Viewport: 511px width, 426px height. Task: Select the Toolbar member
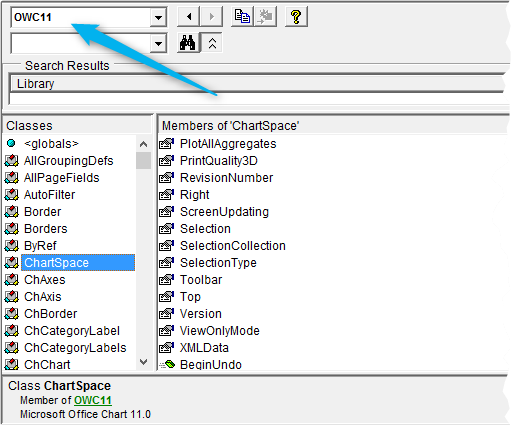pyautogui.click(x=201, y=280)
